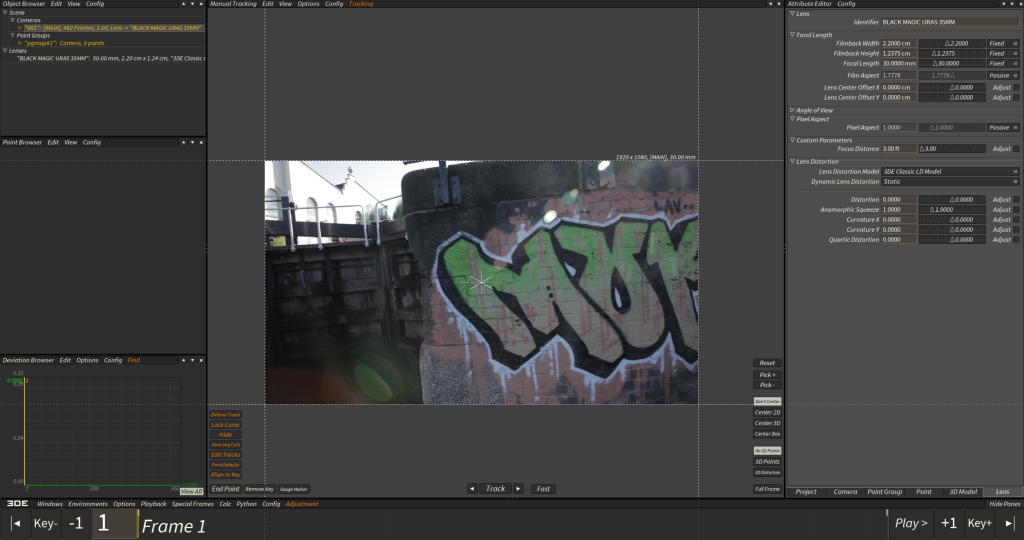Open Point Defaults option
The image size is (1024, 540).
(225, 465)
